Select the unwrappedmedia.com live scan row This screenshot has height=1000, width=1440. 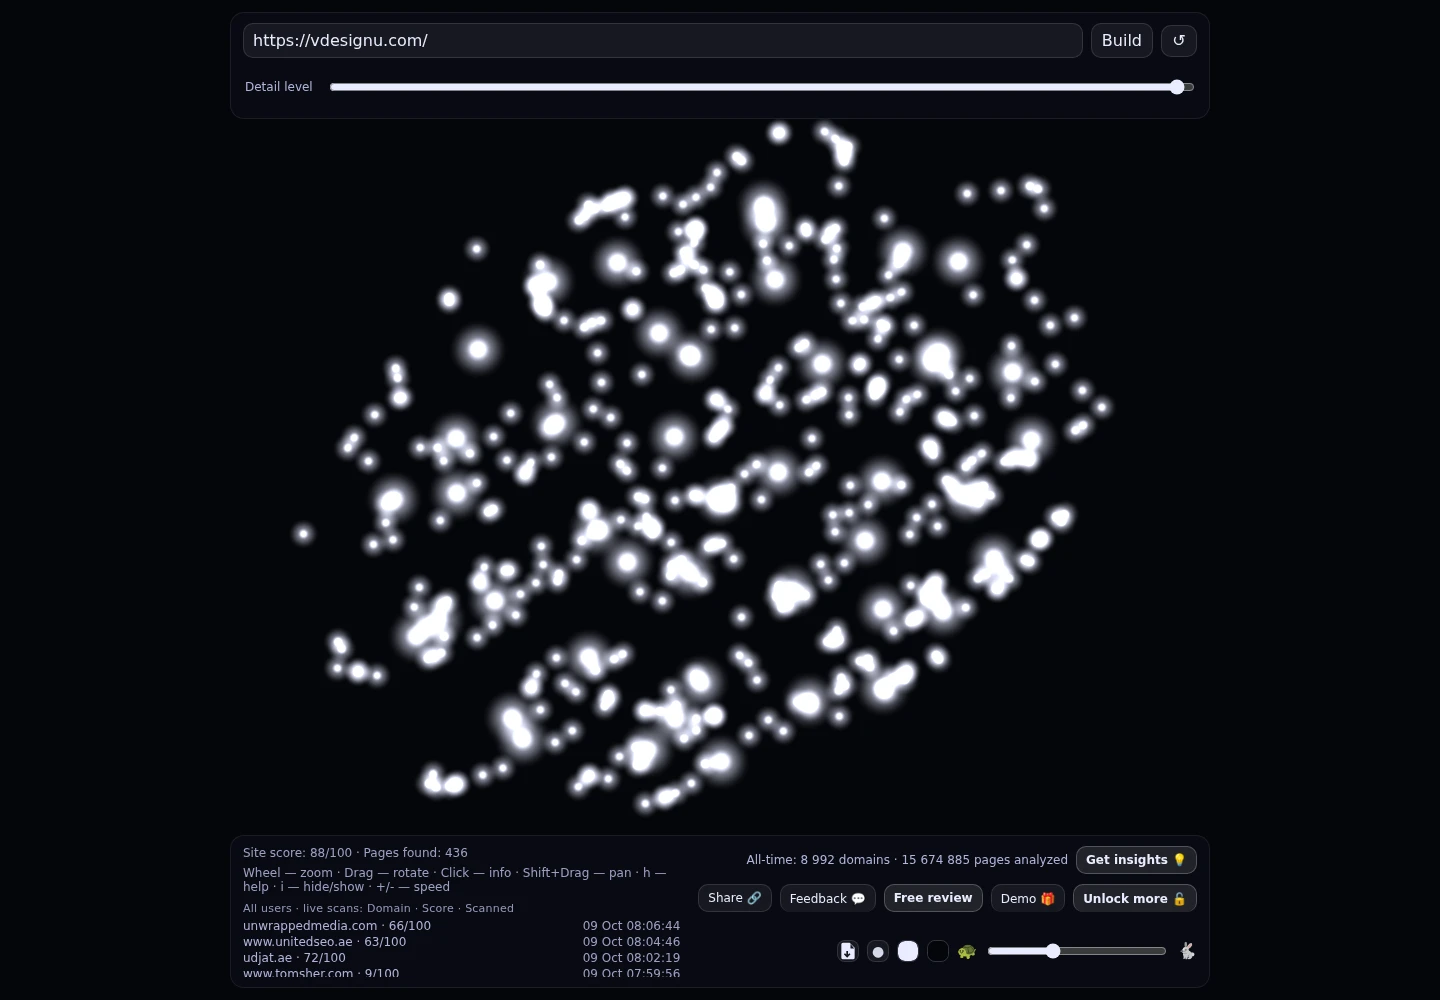point(461,926)
